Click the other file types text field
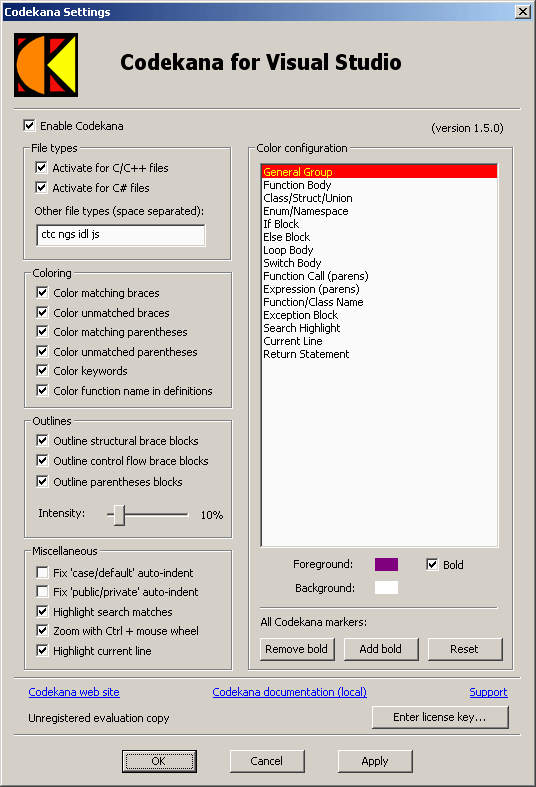 click(121, 235)
